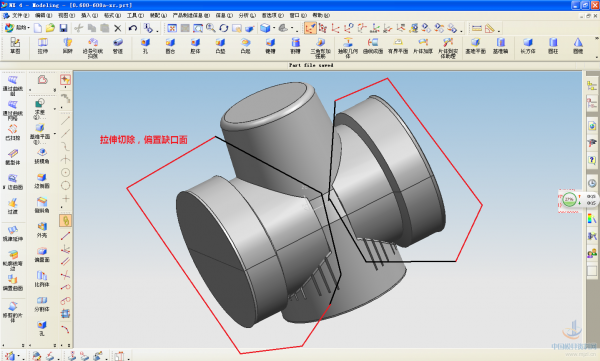Open the Sketch (草图) tool
Viewport: 600px width, 361px height.
pos(15,46)
